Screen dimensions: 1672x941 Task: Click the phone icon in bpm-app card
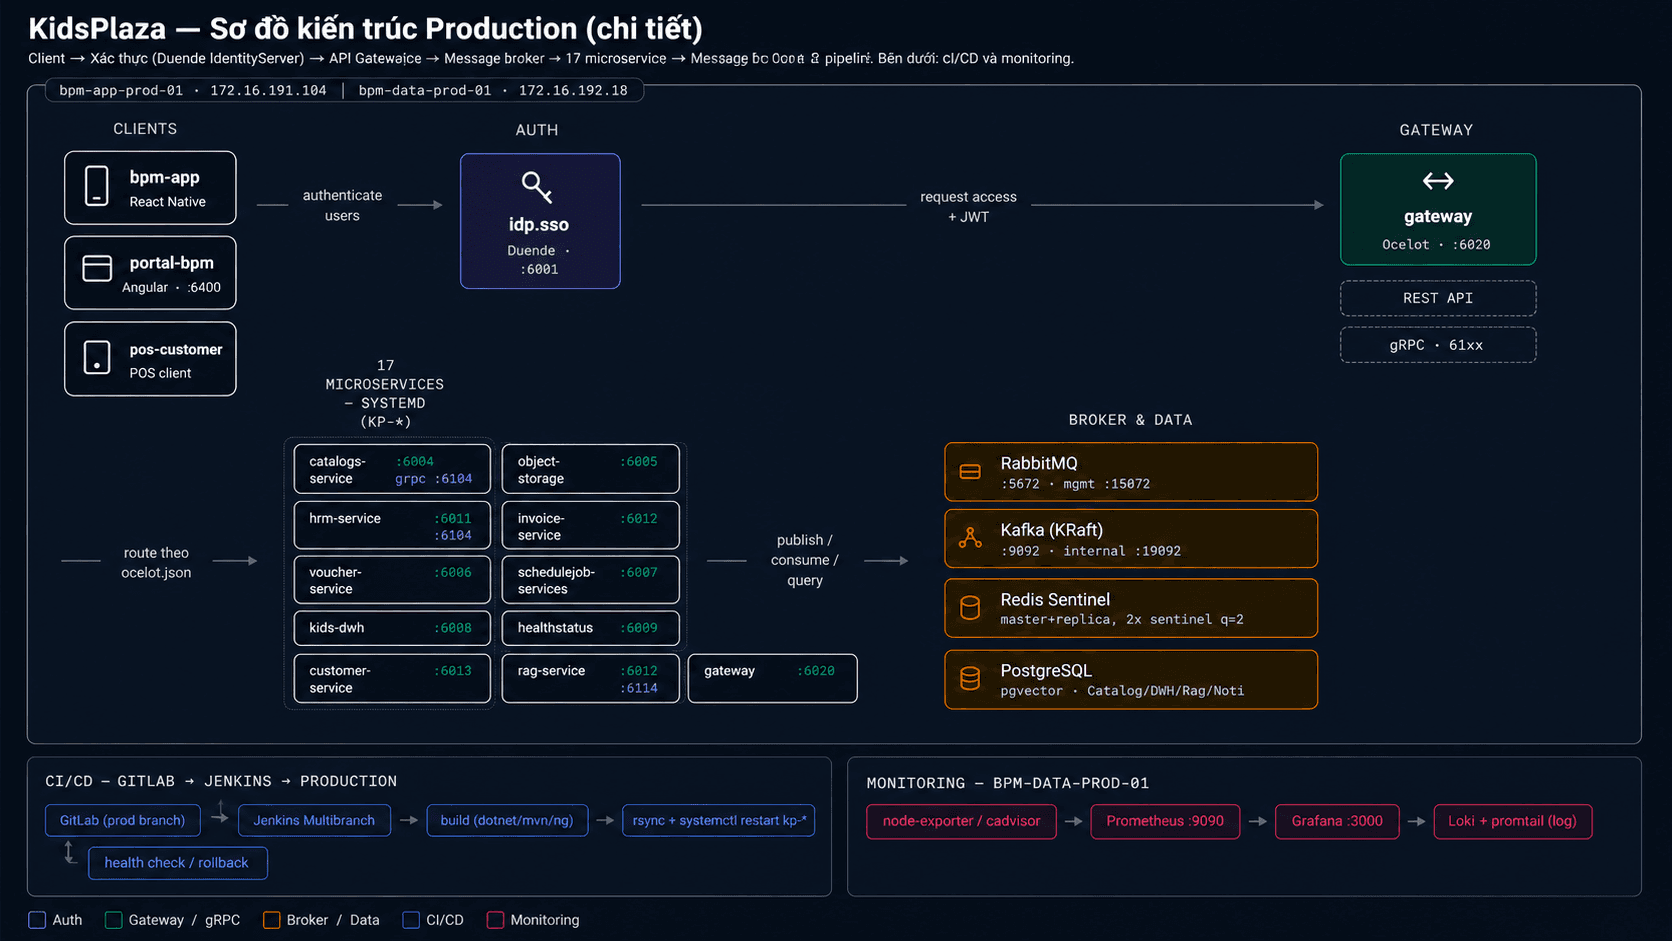coord(97,186)
